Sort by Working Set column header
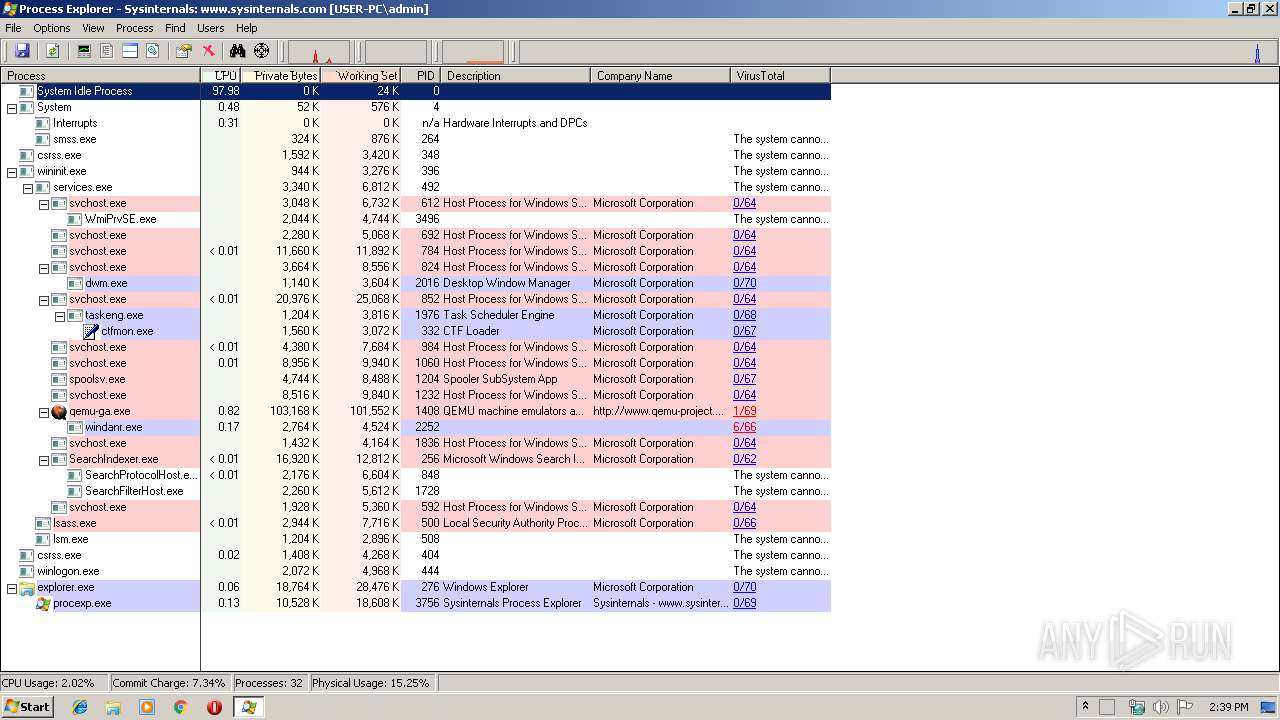 coord(361,75)
